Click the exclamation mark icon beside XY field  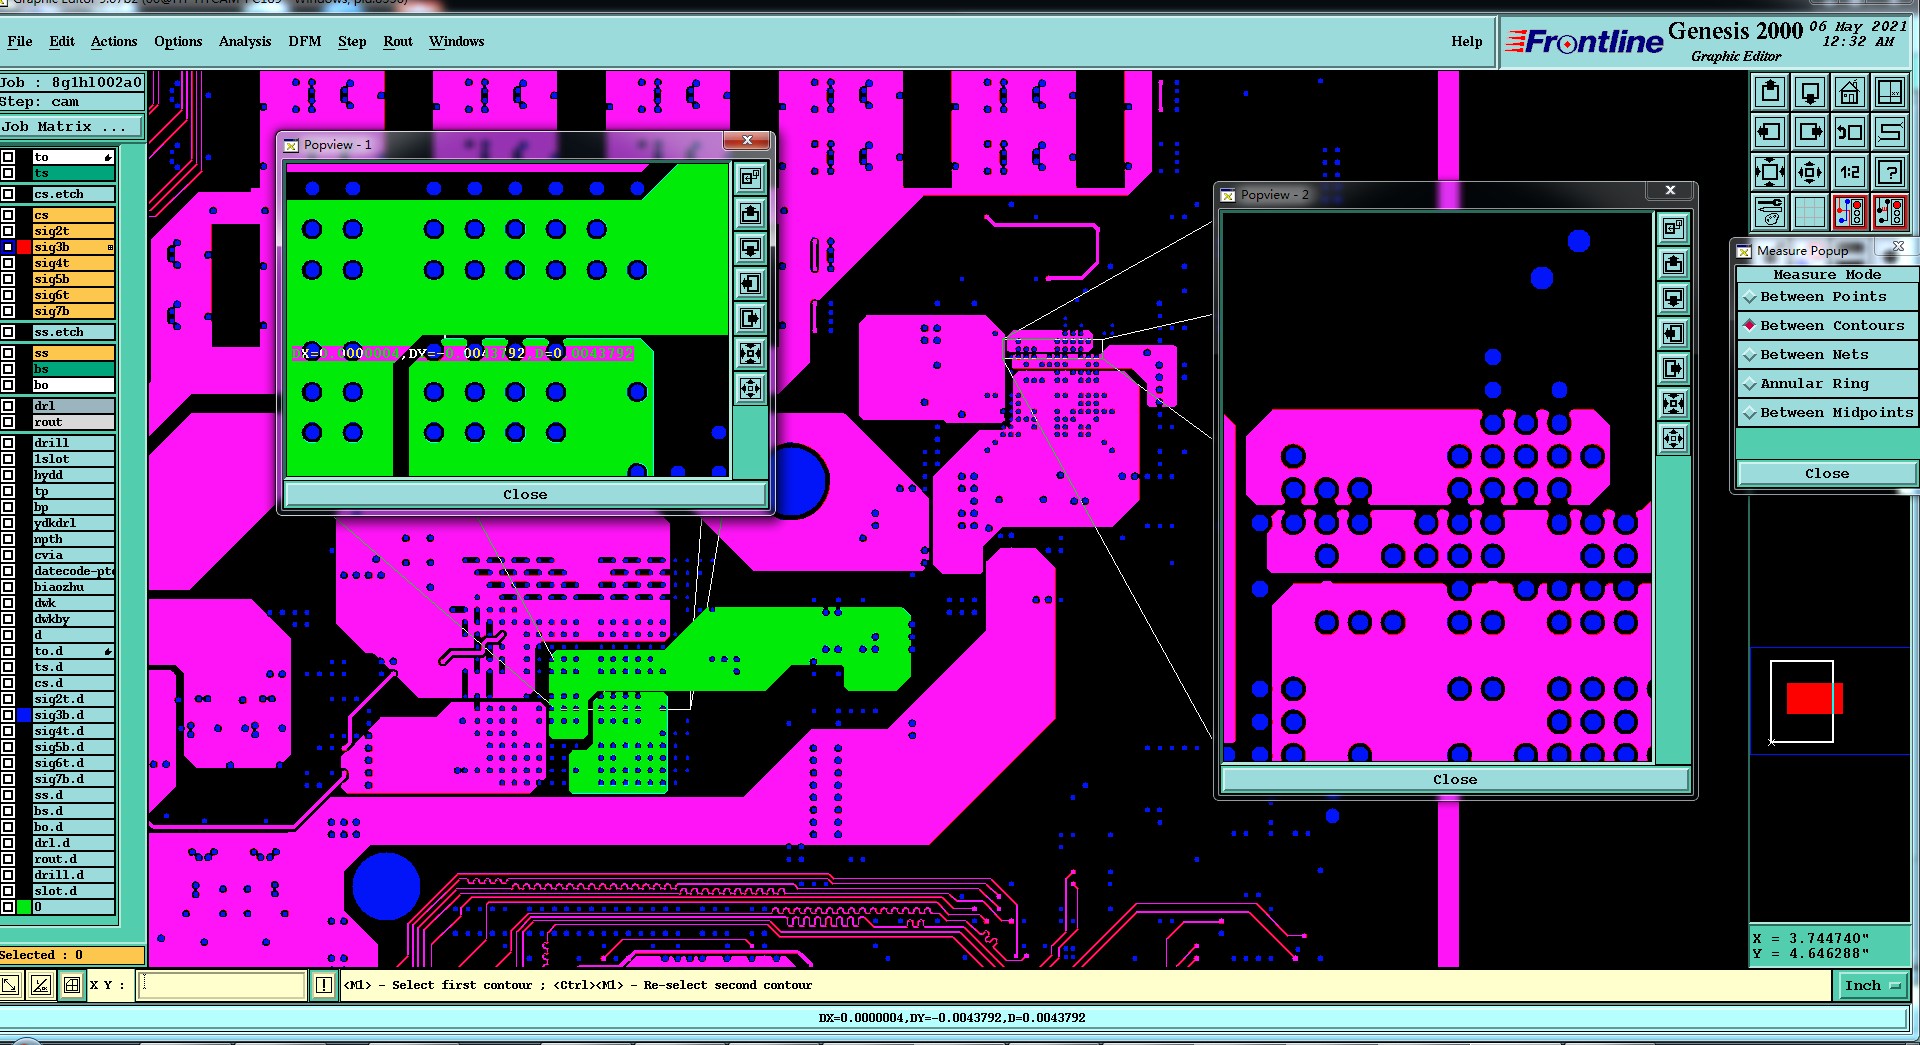[323, 985]
